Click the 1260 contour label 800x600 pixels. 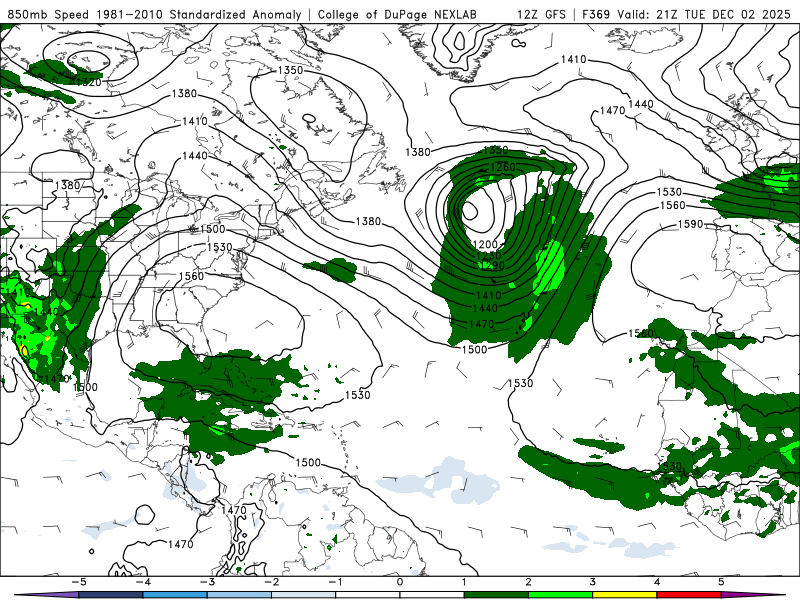(503, 167)
